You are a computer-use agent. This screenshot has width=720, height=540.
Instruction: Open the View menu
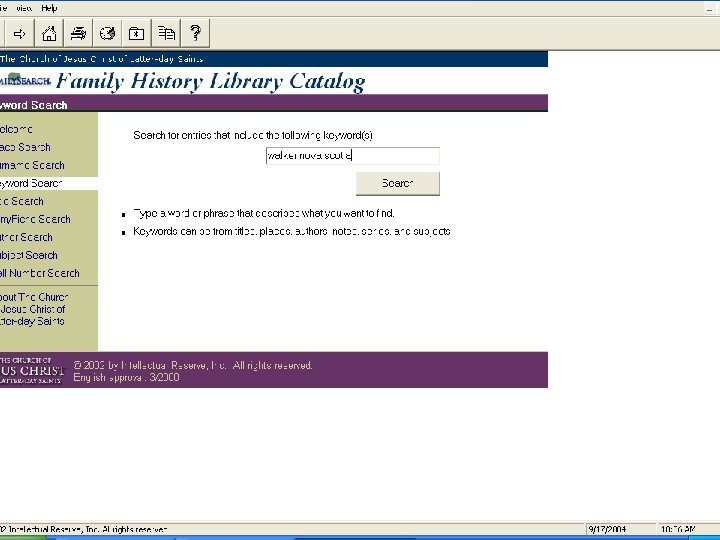(x=24, y=8)
